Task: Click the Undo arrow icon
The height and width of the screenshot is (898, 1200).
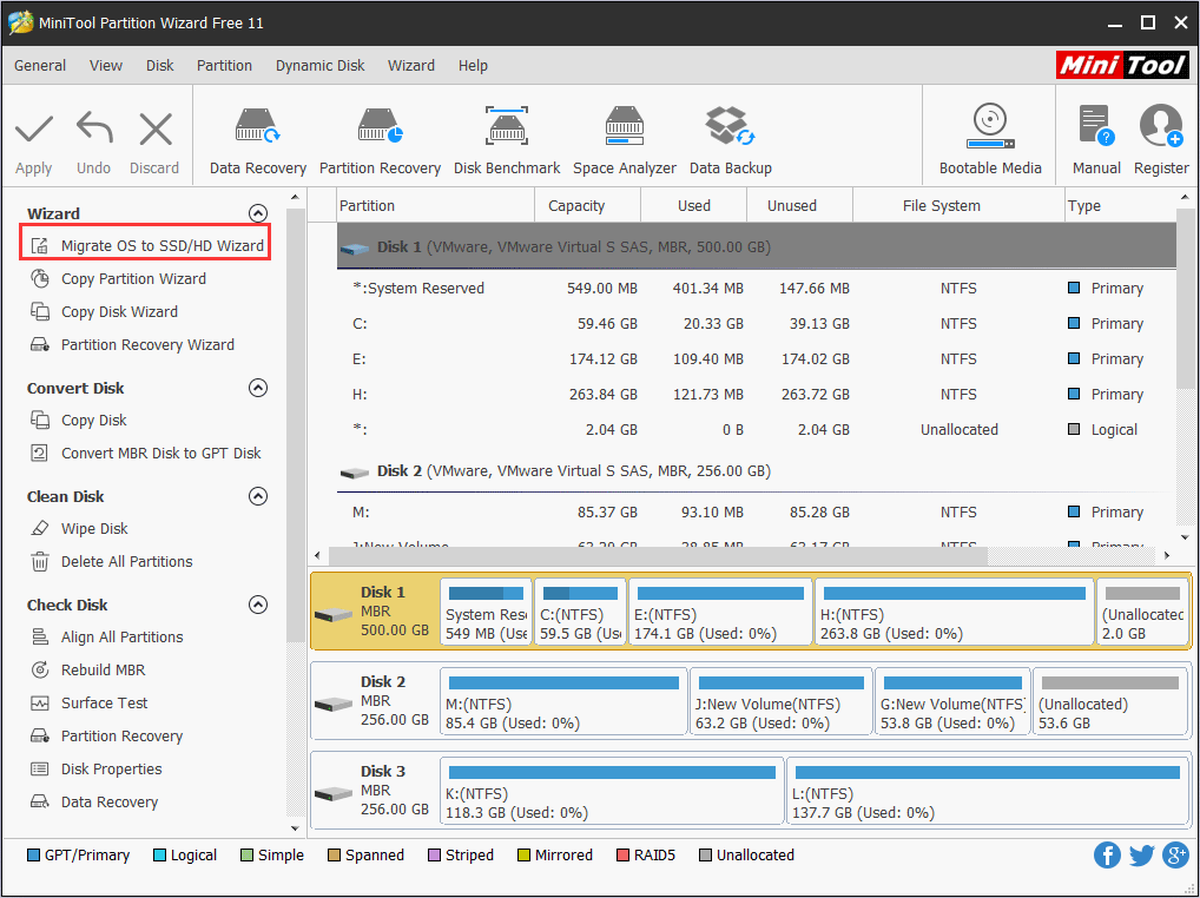Action: tap(94, 129)
